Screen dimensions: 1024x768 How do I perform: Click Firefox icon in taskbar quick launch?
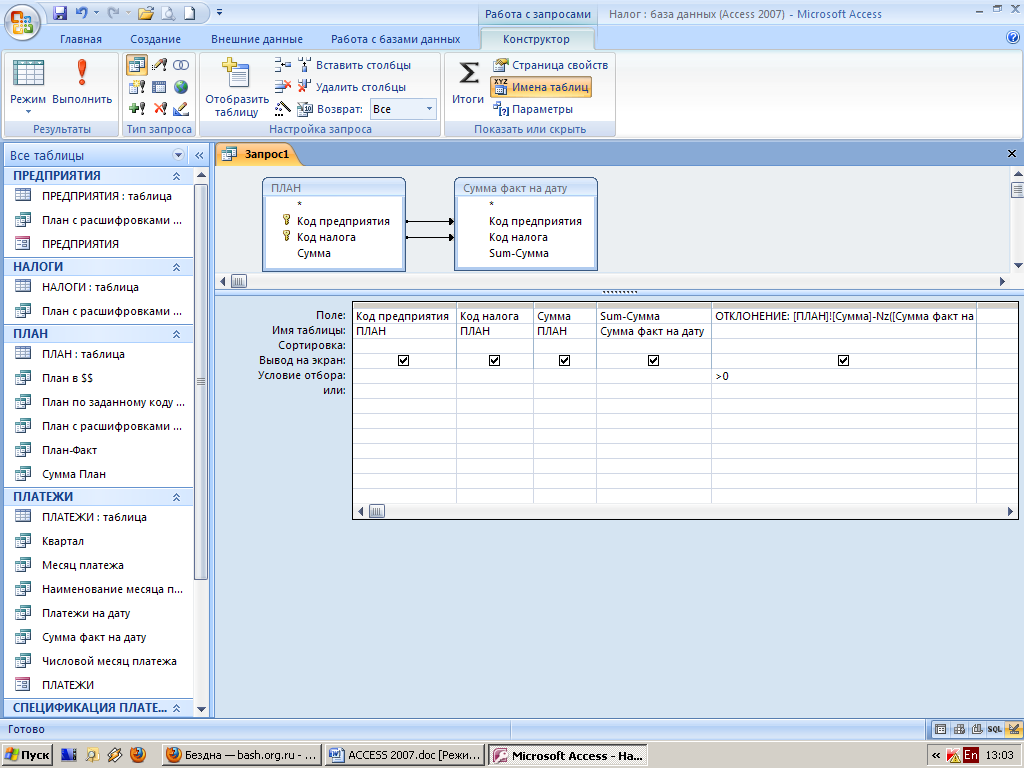click(138, 756)
